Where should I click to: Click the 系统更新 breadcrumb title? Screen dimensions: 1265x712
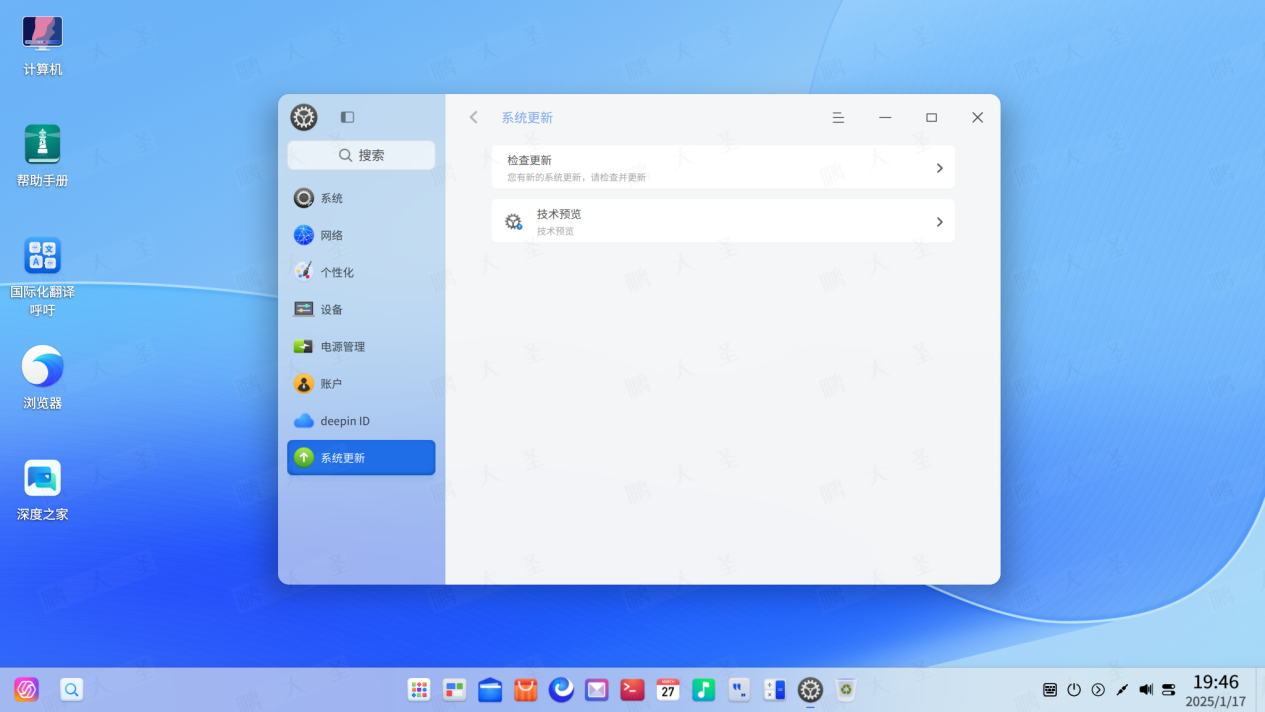click(x=527, y=118)
